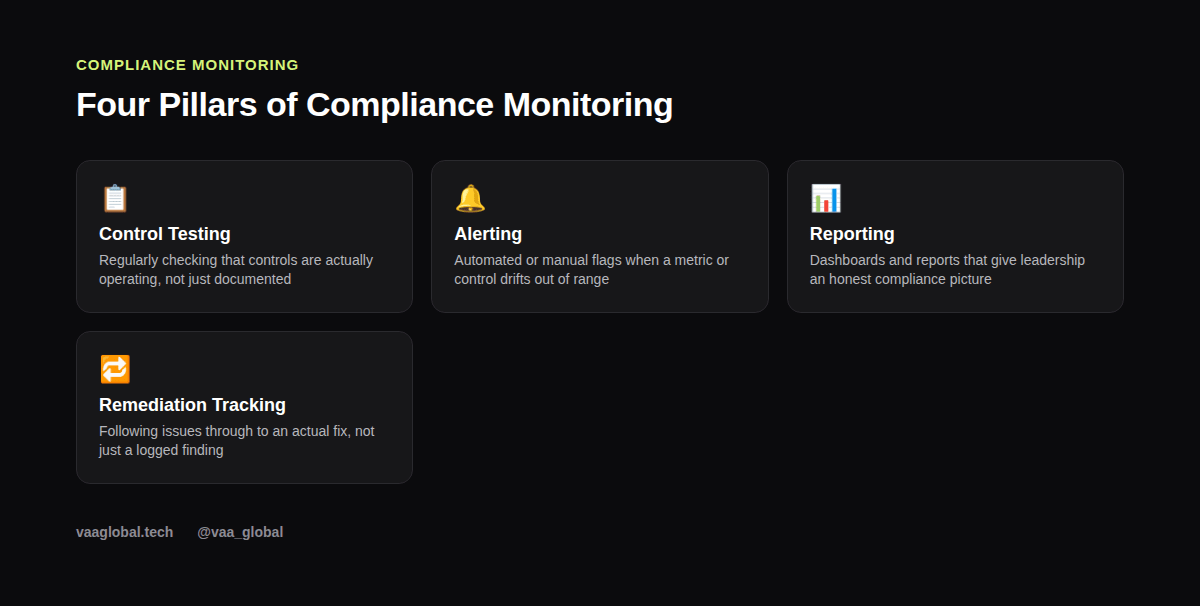Click the repeat arrows icon above Remediation Tracking
Image resolution: width=1200 pixels, height=606 pixels.
[115, 369]
